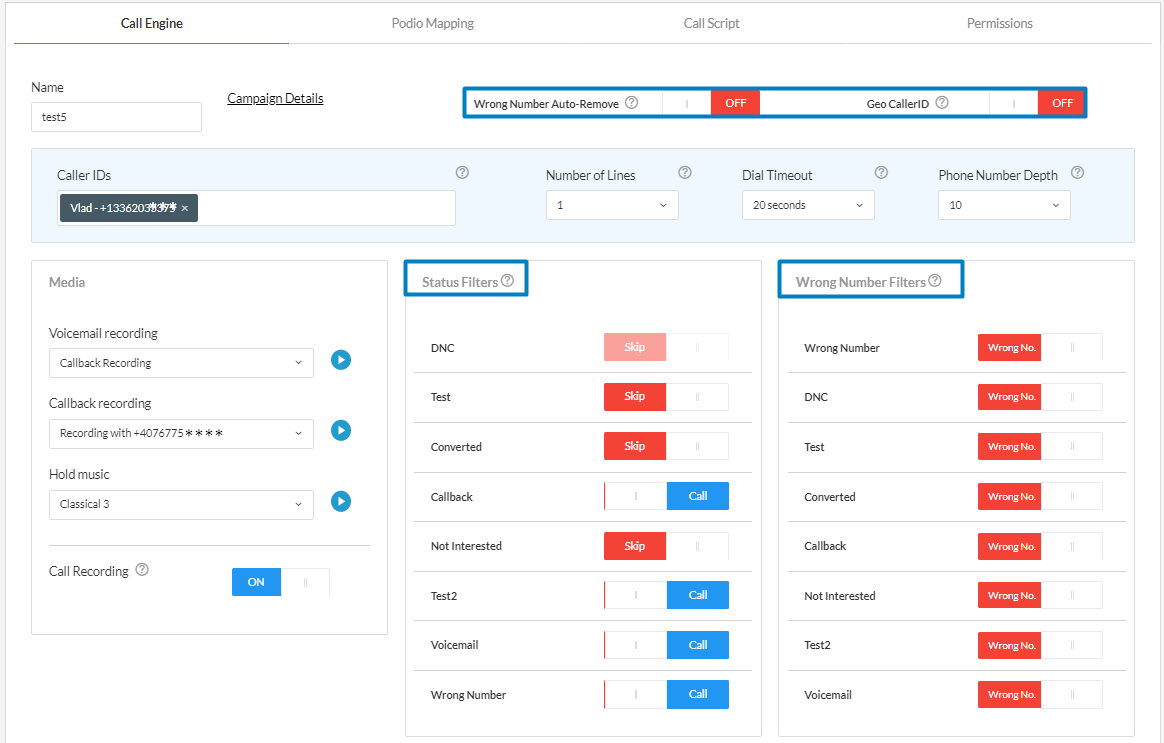Toggle the Wrong Number Auto-Remove switch
1164x743 pixels.
[x=711, y=103]
